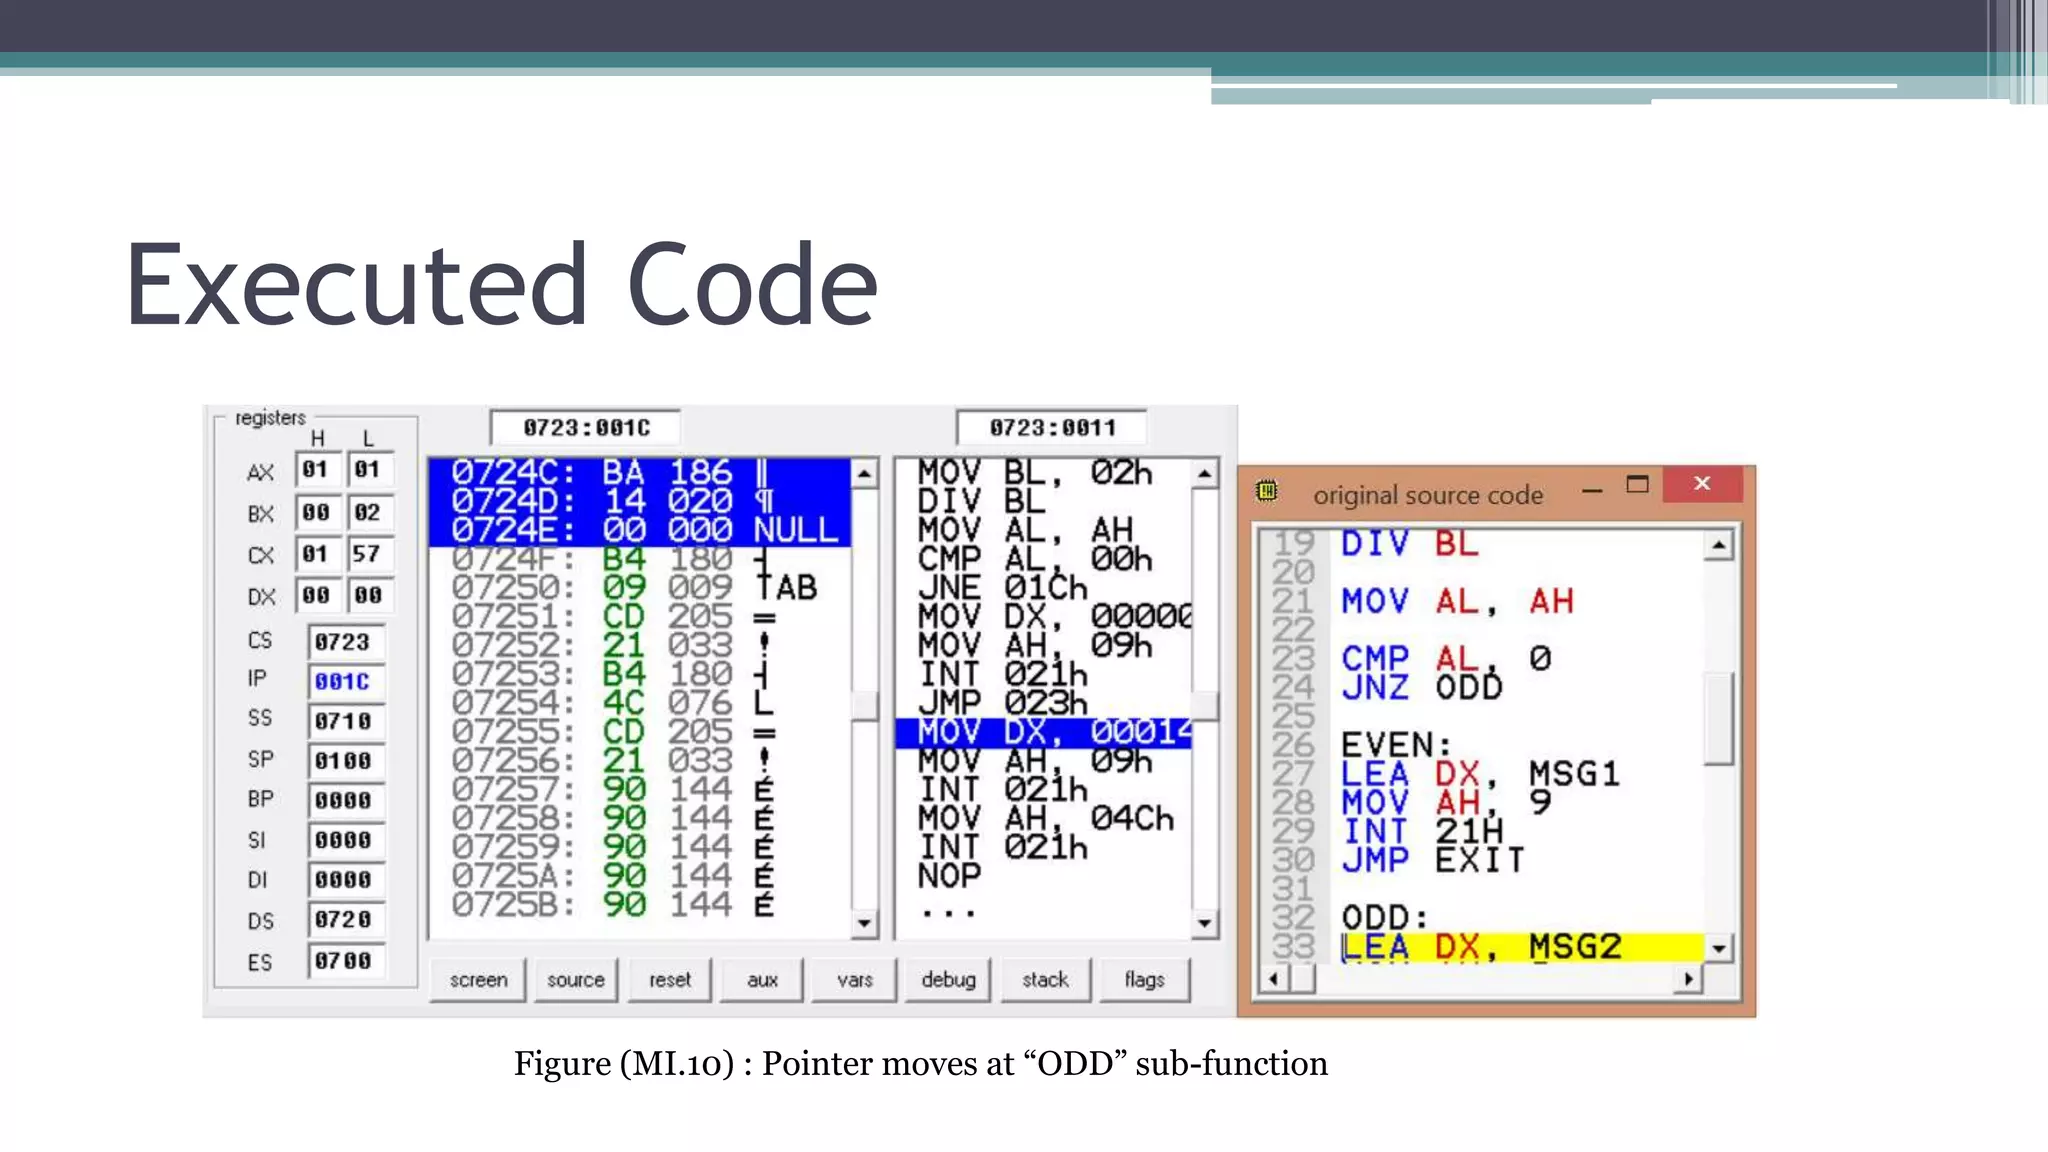Select highlighted line MOV DX, 00014
2048x1152 pixels.
pyautogui.click(x=1043, y=732)
